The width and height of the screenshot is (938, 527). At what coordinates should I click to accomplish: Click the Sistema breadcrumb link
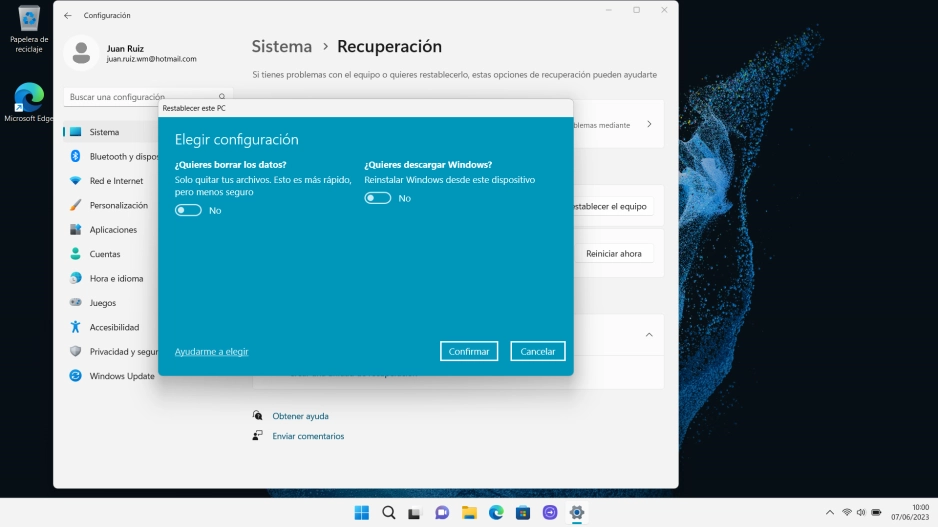[x=282, y=46]
